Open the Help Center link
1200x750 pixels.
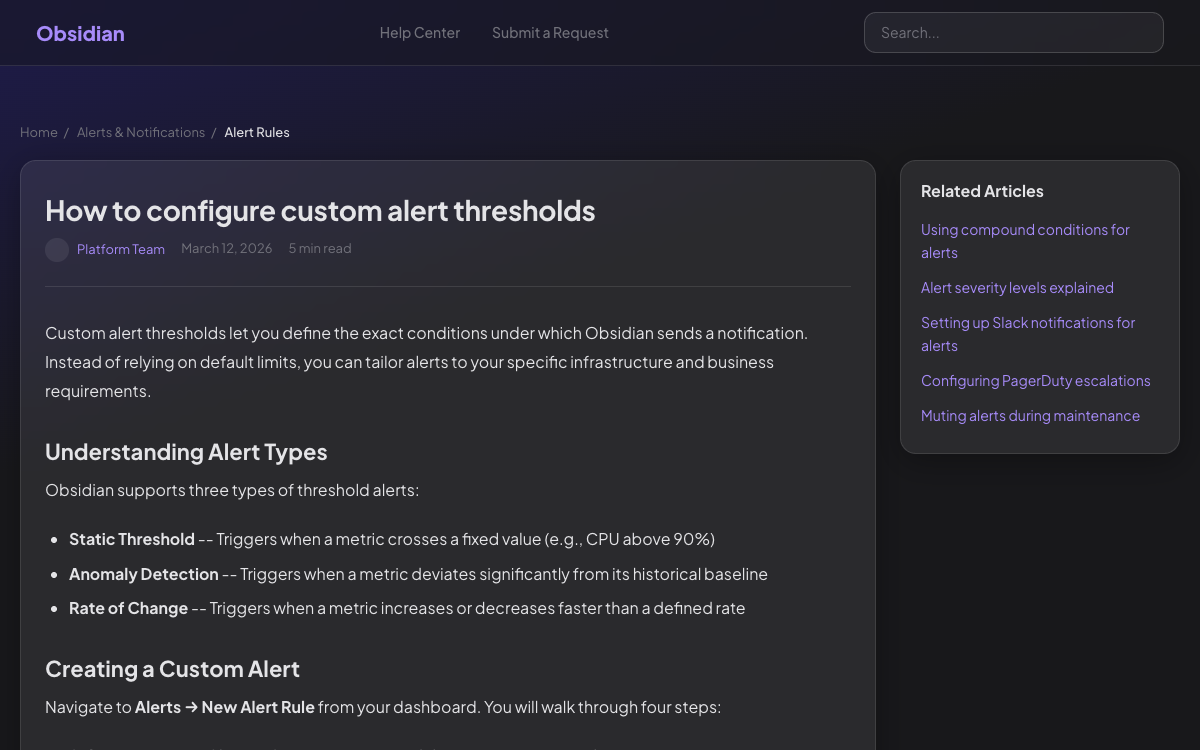pyautogui.click(x=420, y=33)
